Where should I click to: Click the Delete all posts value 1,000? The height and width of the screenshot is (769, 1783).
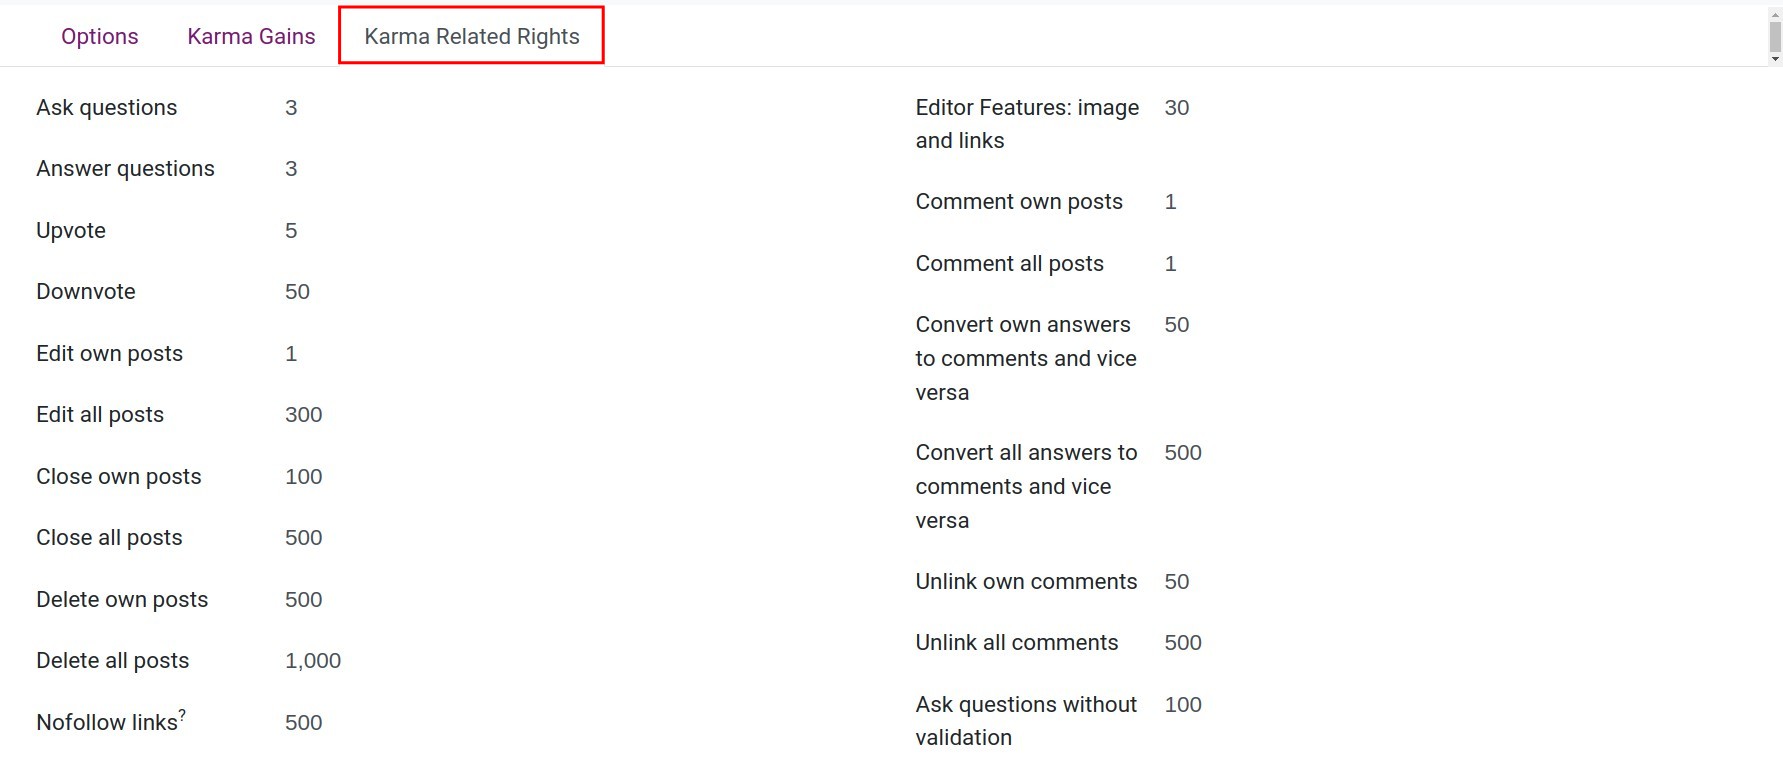[x=312, y=660]
